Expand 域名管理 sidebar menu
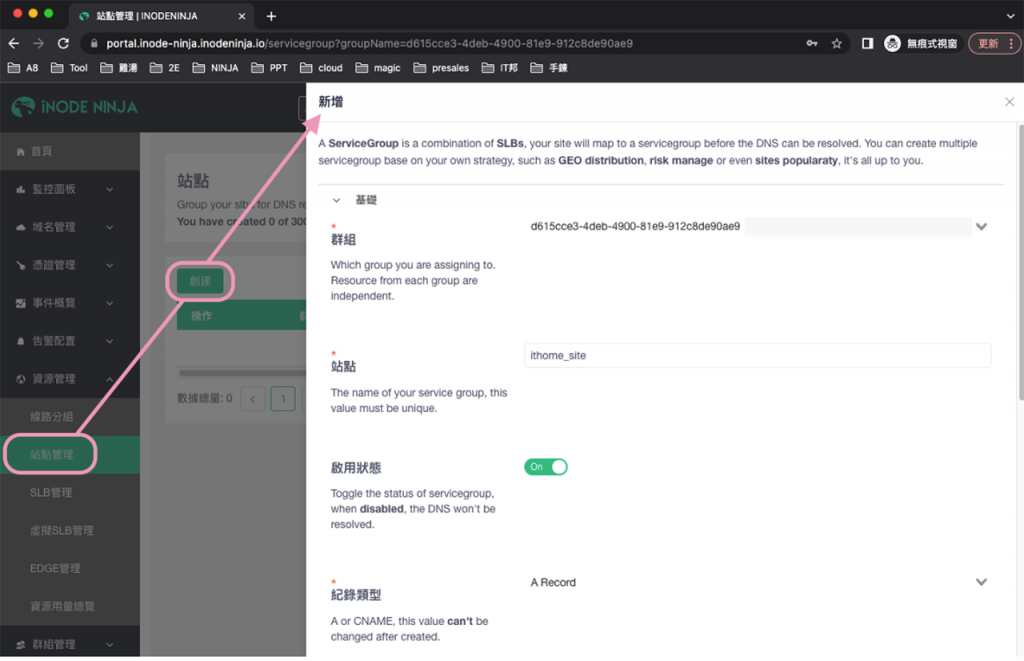This screenshot has width=1024, height=661. tap(70, 227)
